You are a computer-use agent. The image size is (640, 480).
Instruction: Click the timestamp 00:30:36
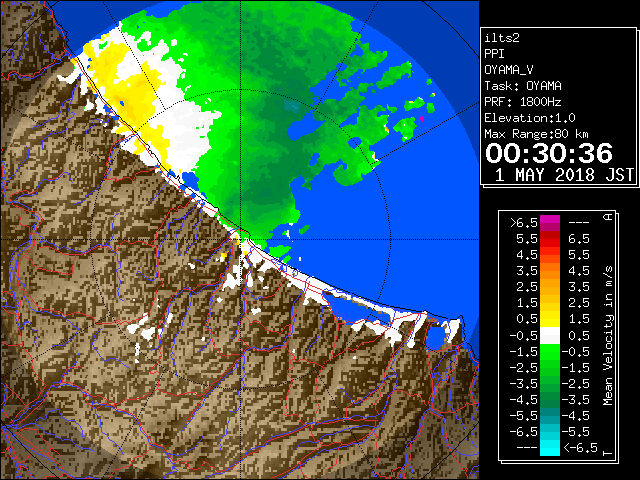pyautogui.click(x=549, y=153)
